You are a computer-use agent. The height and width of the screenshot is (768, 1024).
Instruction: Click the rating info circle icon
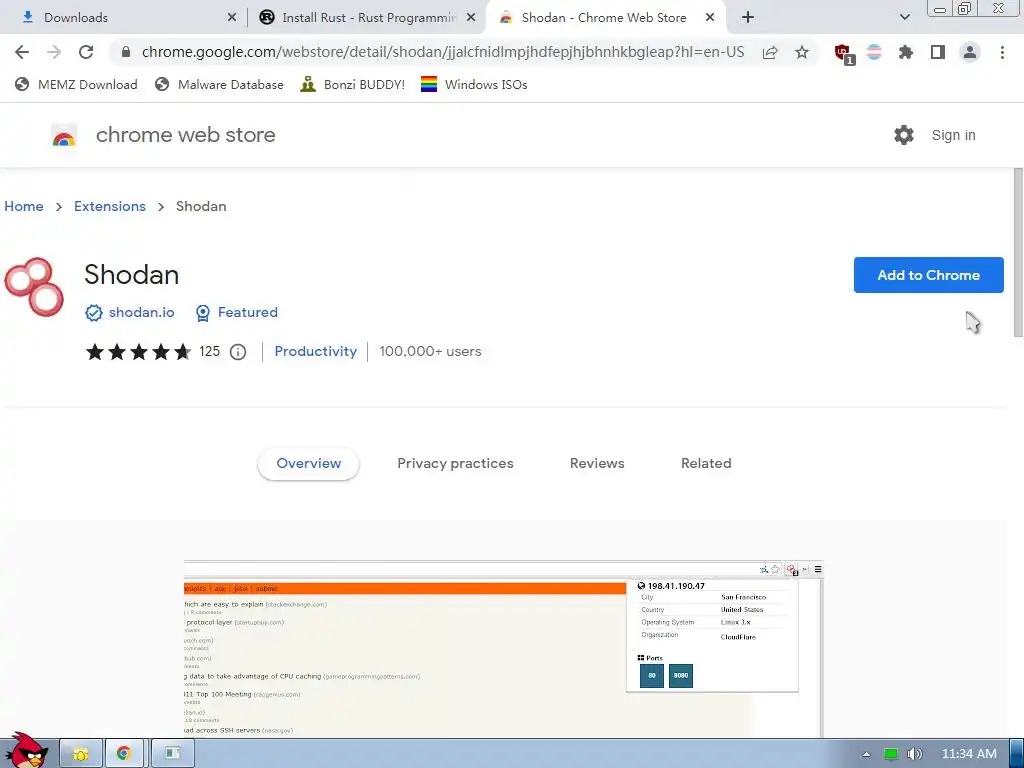(x=238, y=352)
